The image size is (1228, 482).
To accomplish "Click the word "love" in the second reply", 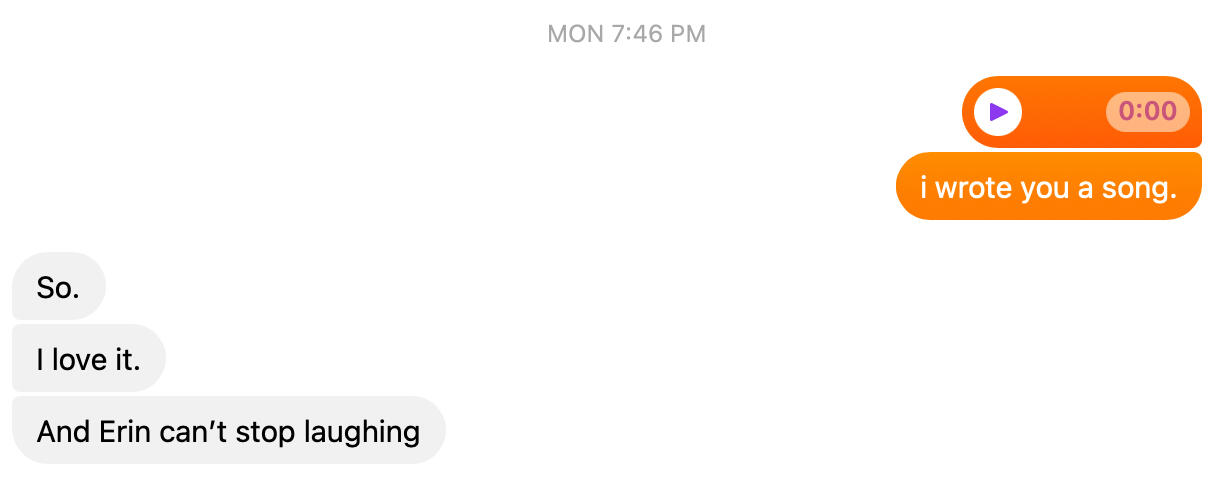I will point(78,359).
